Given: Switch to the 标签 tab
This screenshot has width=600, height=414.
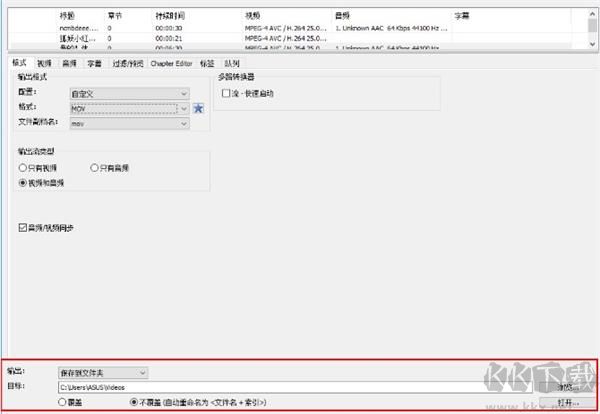Looking at the screenshot, I should click(207, 64).
